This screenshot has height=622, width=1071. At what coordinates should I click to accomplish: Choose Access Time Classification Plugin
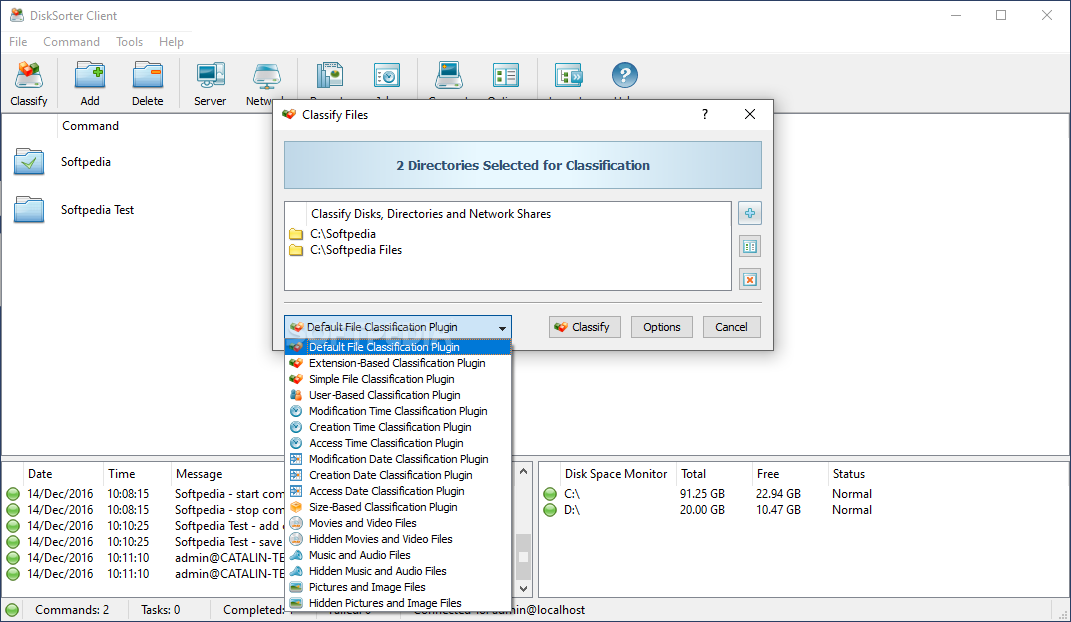coord(398,443)
